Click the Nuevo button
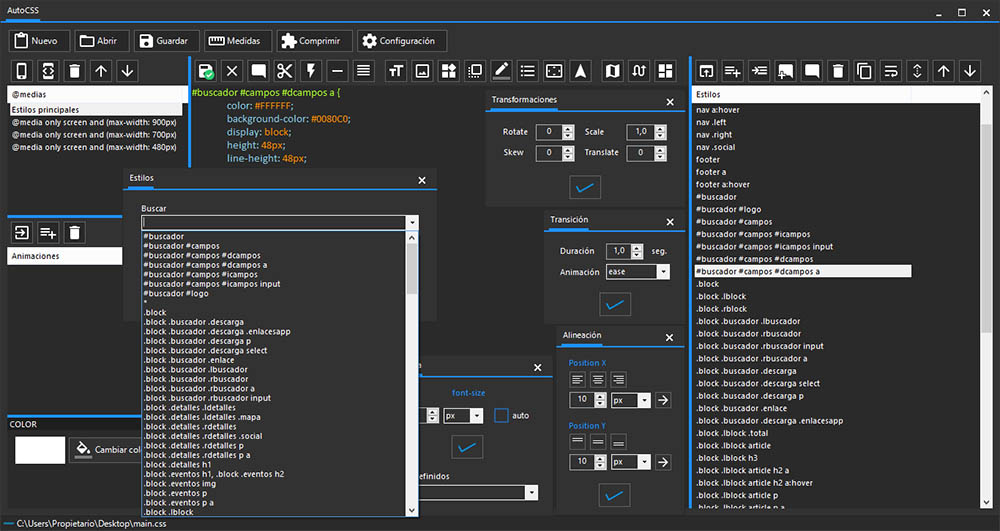This screenshot has width=1000, height=531. (37, 41)
